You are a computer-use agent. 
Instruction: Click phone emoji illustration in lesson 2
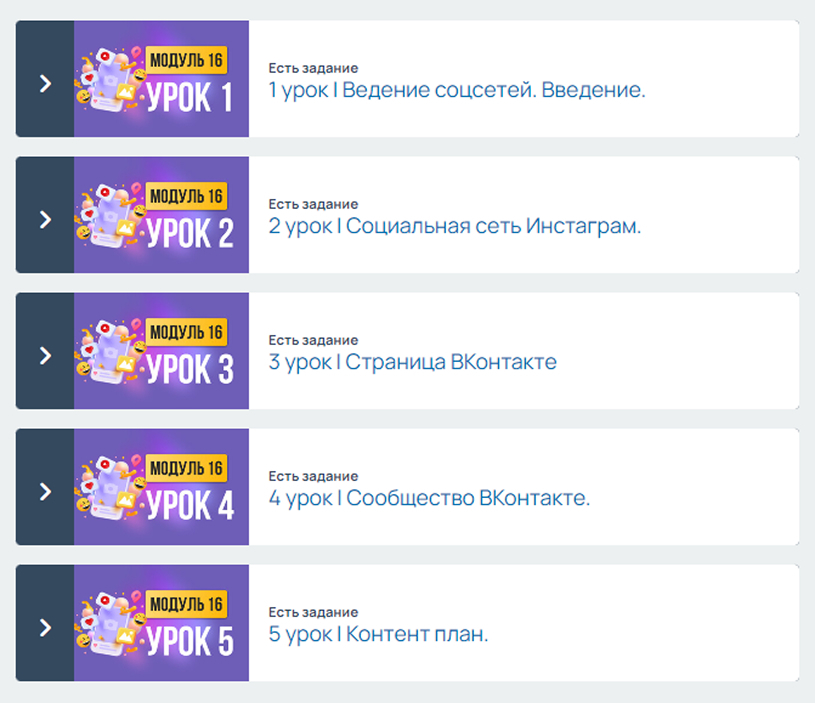tap(110, 215)
